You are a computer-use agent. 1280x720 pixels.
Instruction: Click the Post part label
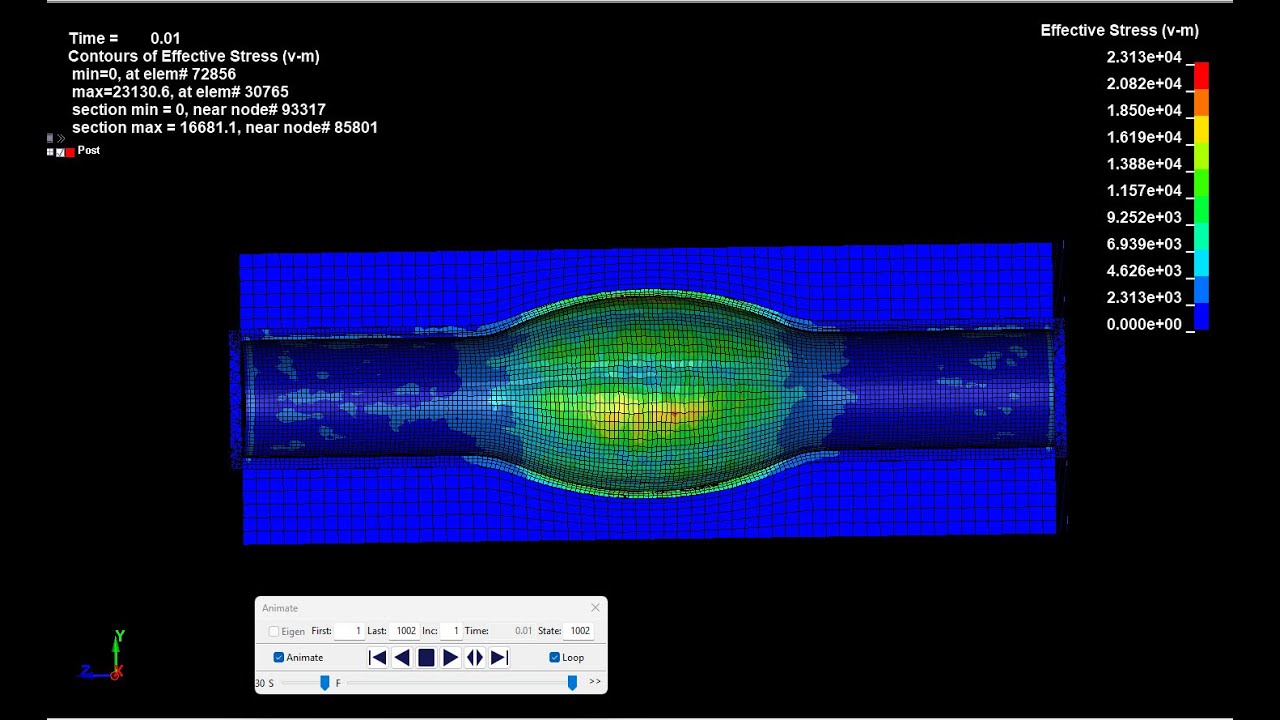89,151
